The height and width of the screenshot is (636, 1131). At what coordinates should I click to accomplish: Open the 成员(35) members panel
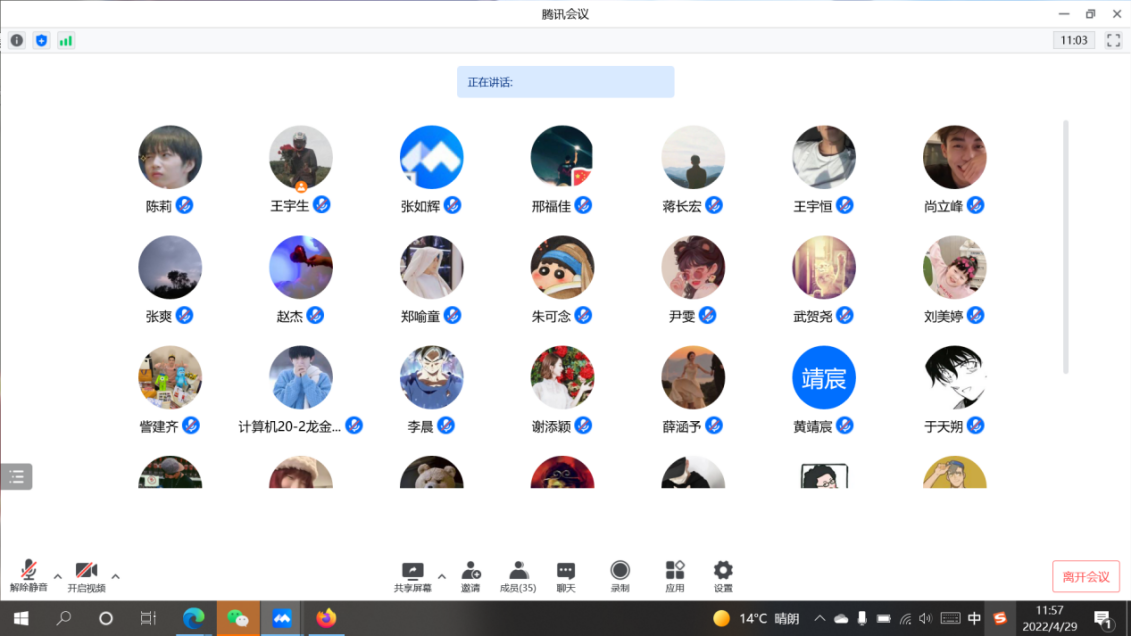tap(518, 575)
